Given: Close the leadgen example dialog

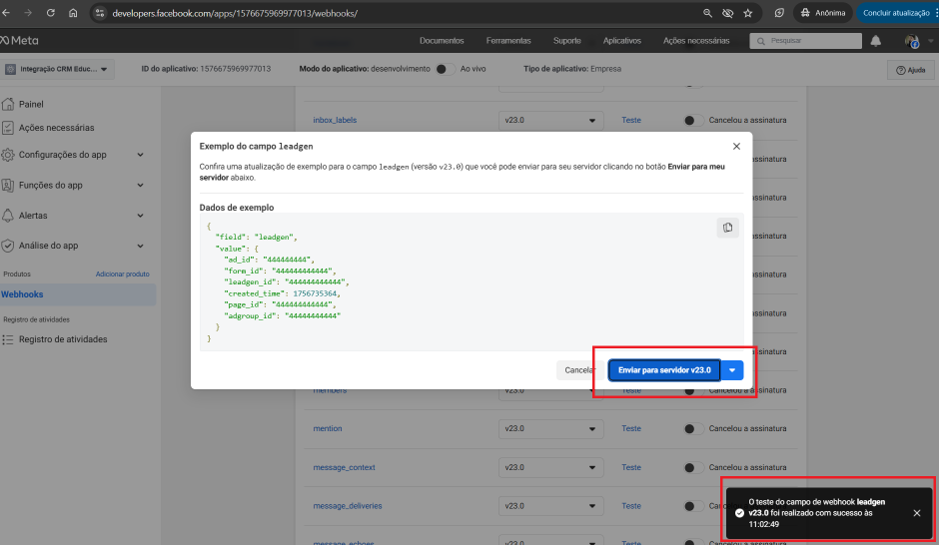Looking at the screenshot, I should tap(737, 146).
